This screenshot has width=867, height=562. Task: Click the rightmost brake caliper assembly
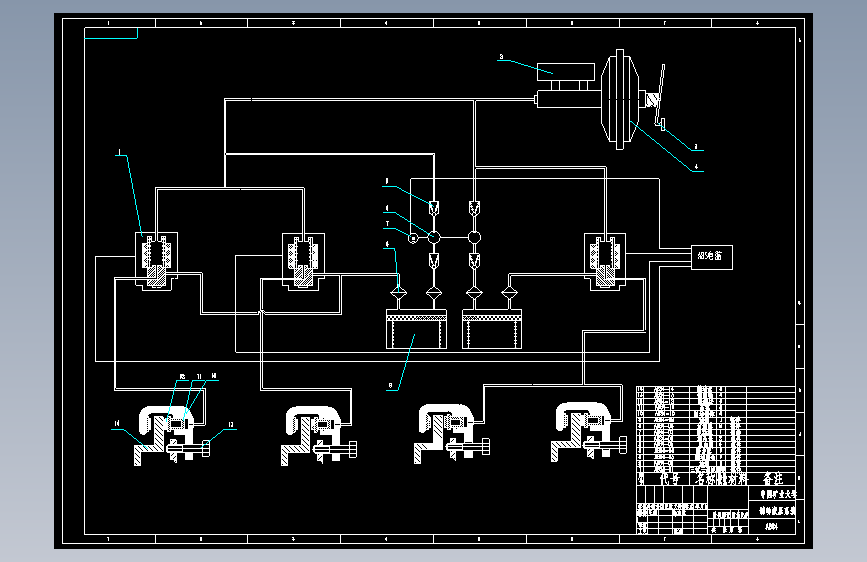(589, 431)
